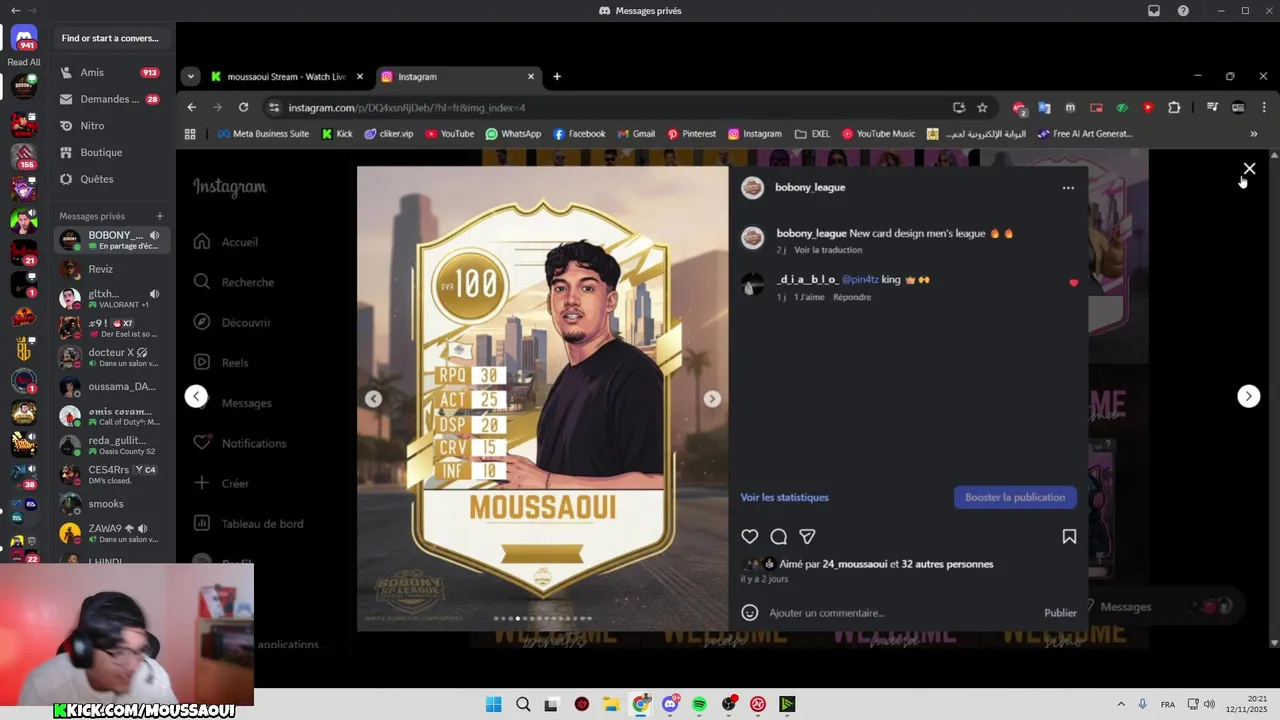This screenshot has width=1280, height=720.
Task: Reload the page in Chrome
Action: [x=243, y=107]
